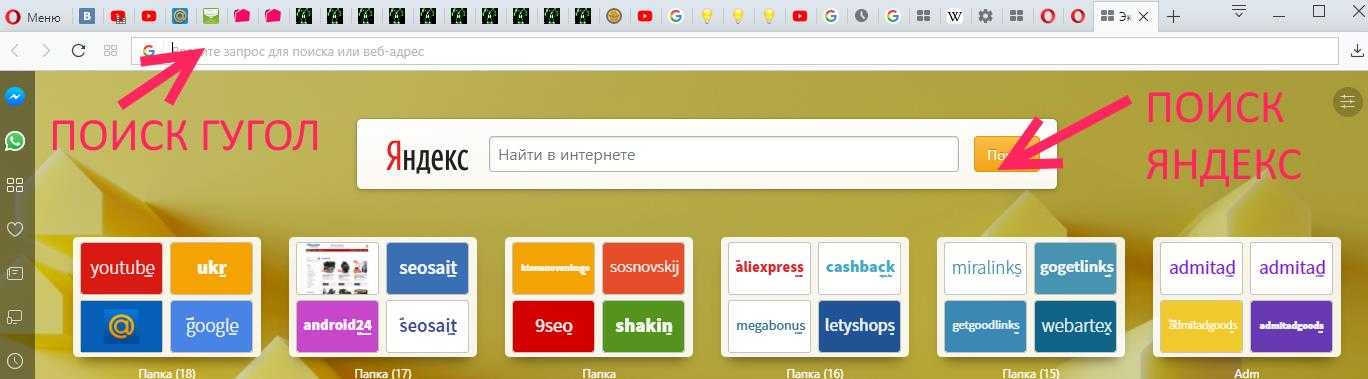1368x379 pixels.
Task: Click the Найти в интернете search field
Action: pos(723,155)
